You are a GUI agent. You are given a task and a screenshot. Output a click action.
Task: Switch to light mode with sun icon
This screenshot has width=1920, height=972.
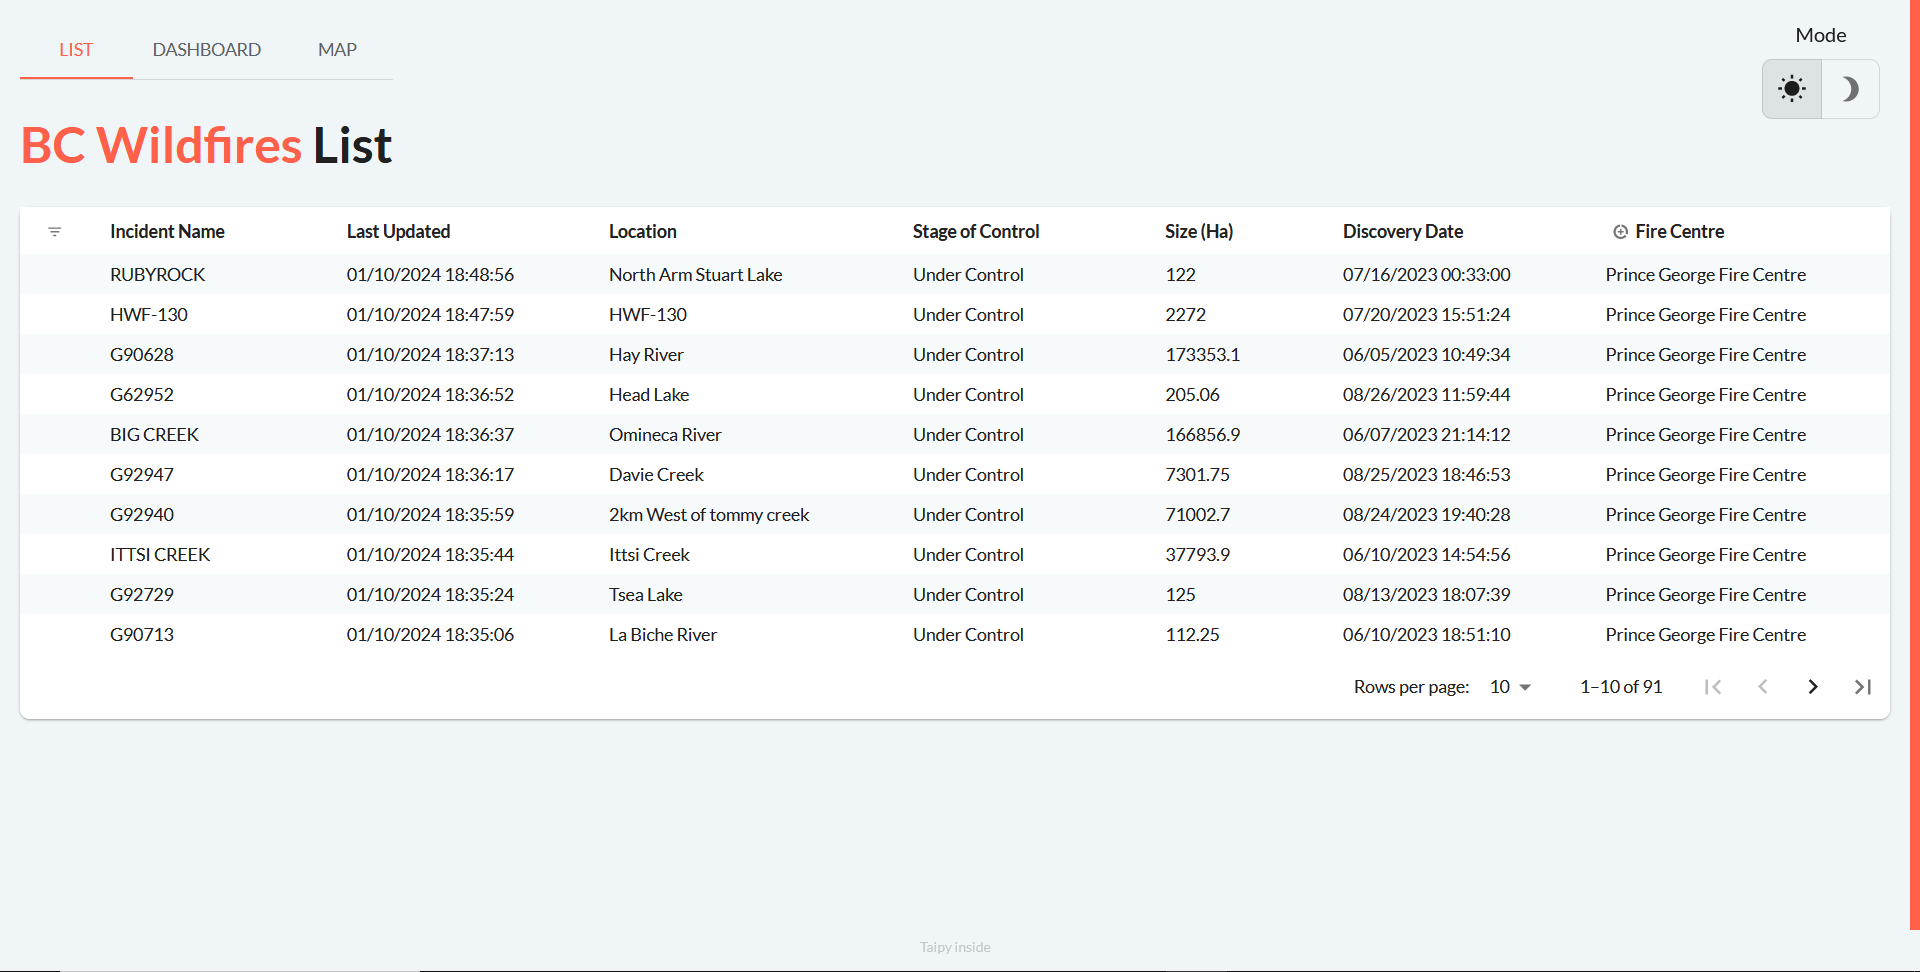click(1792, 89)
